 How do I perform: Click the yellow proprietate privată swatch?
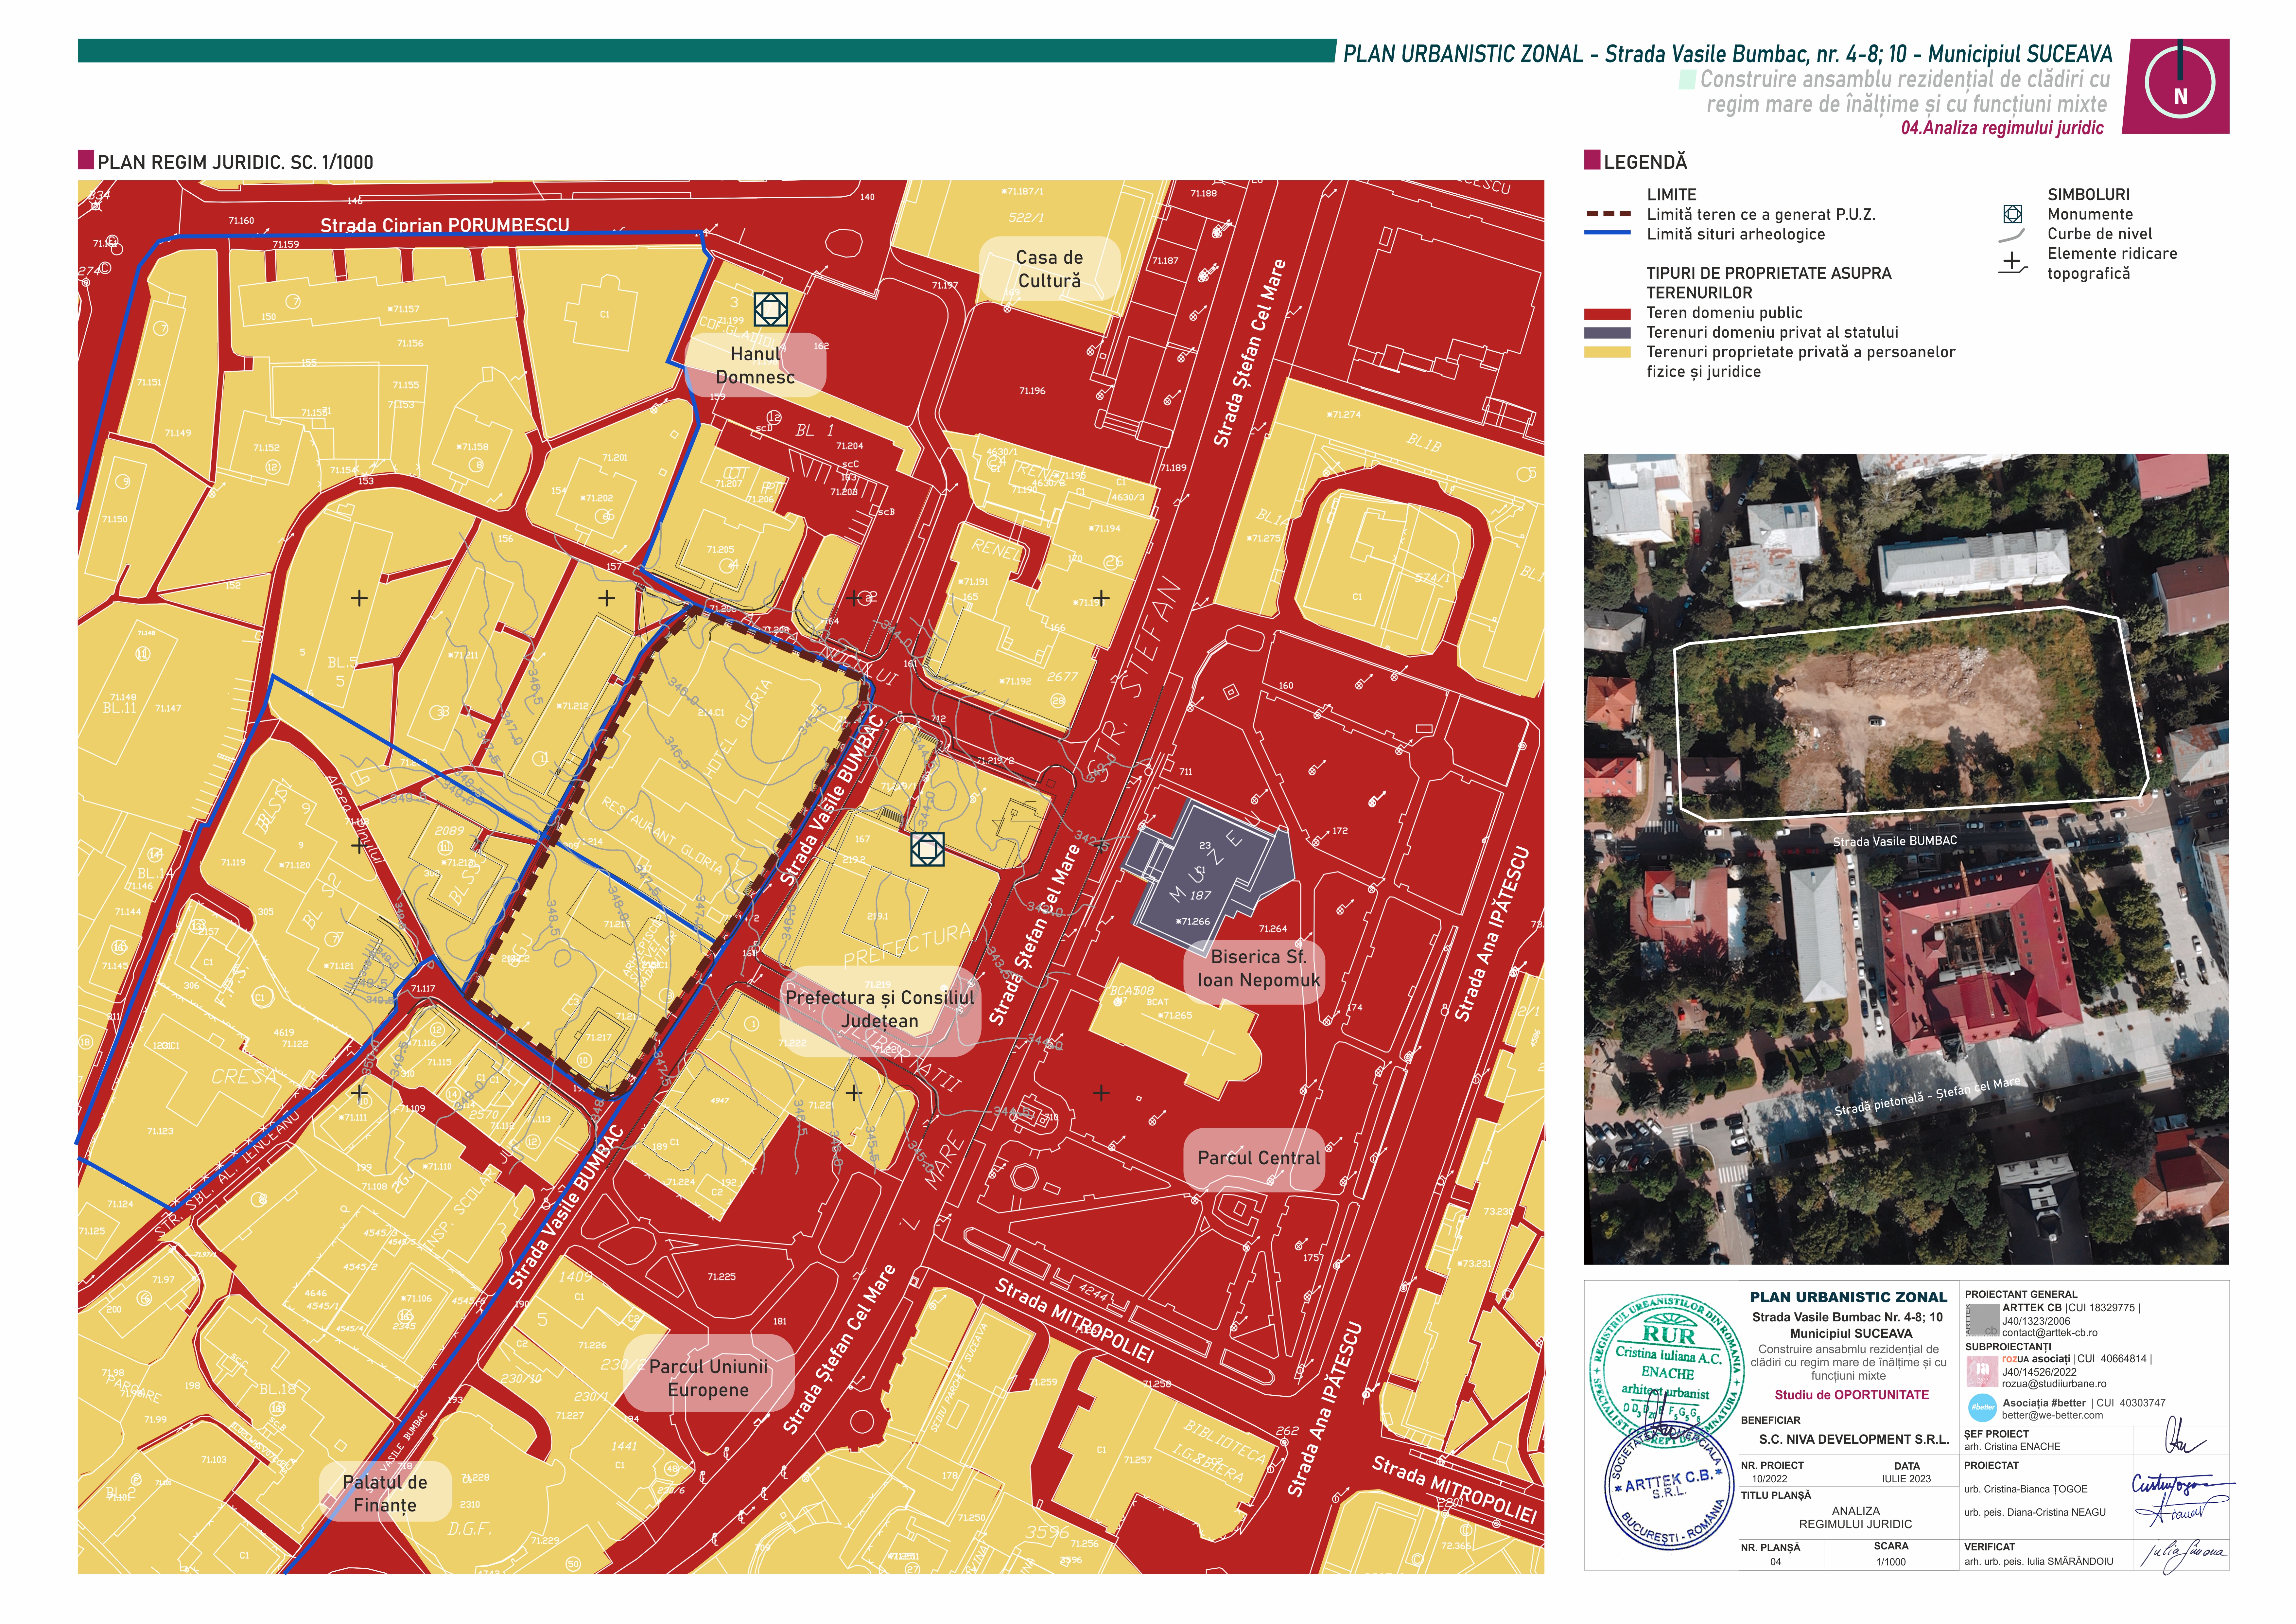click(x=1608, y=352)
